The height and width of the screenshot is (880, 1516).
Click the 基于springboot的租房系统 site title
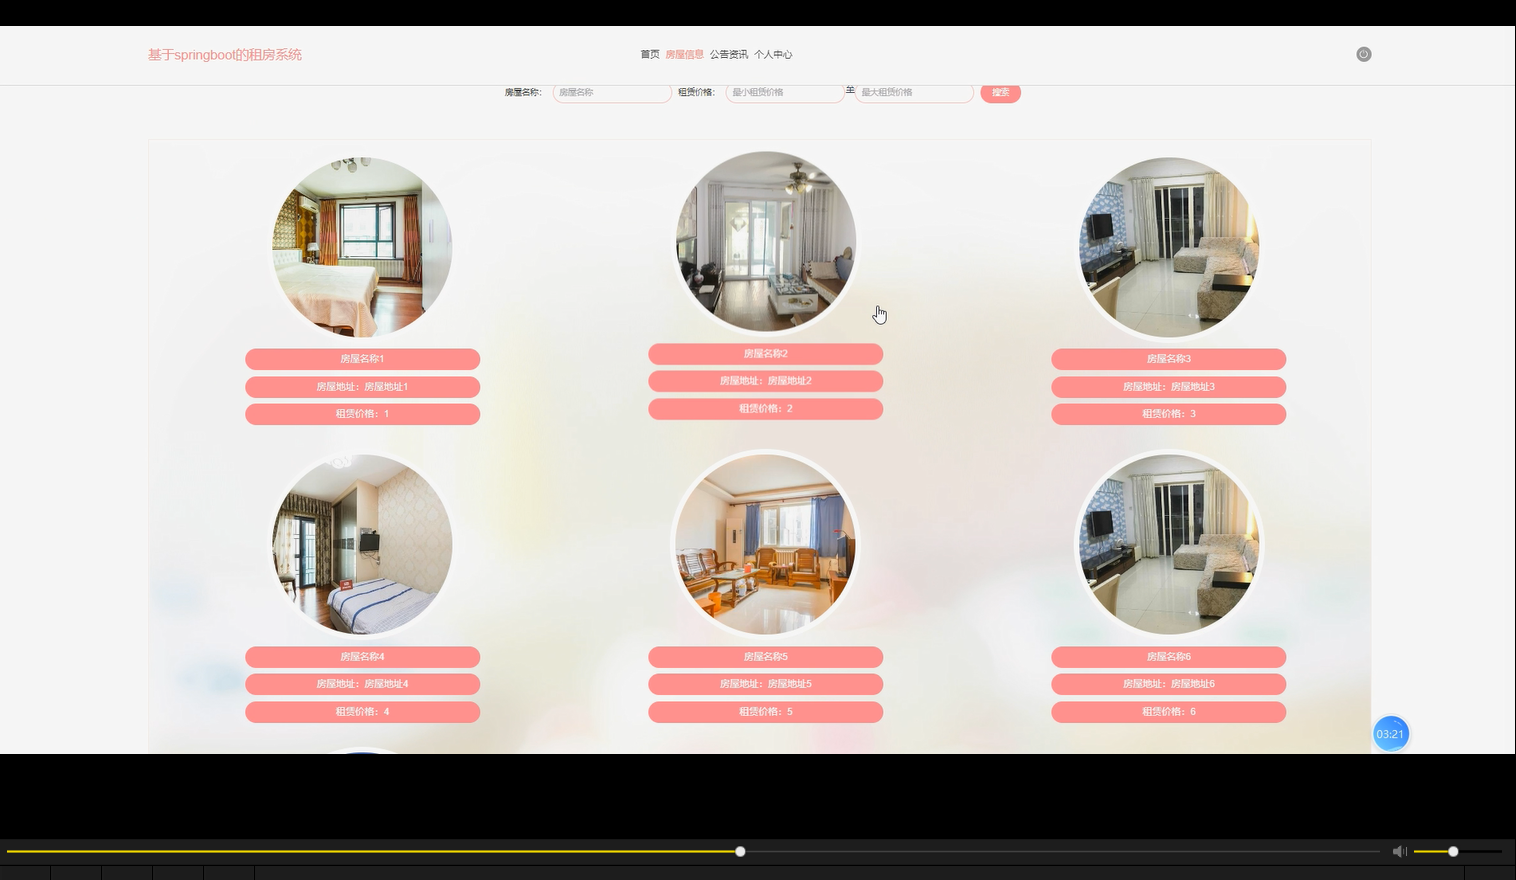click(225, 55)
